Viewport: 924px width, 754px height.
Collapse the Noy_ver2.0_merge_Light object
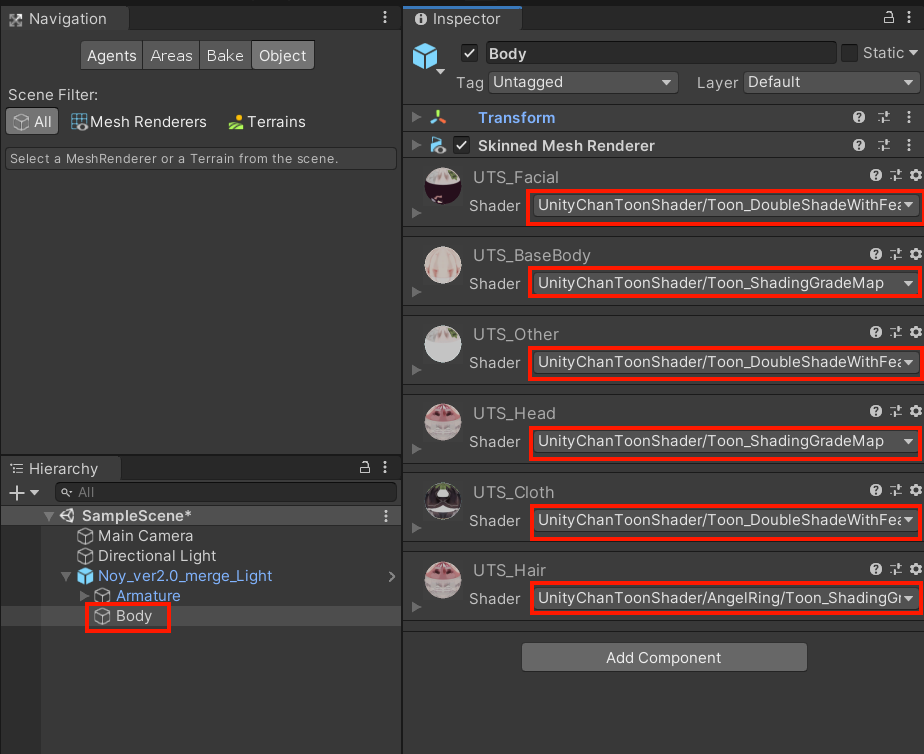click(x=66, y=576)
